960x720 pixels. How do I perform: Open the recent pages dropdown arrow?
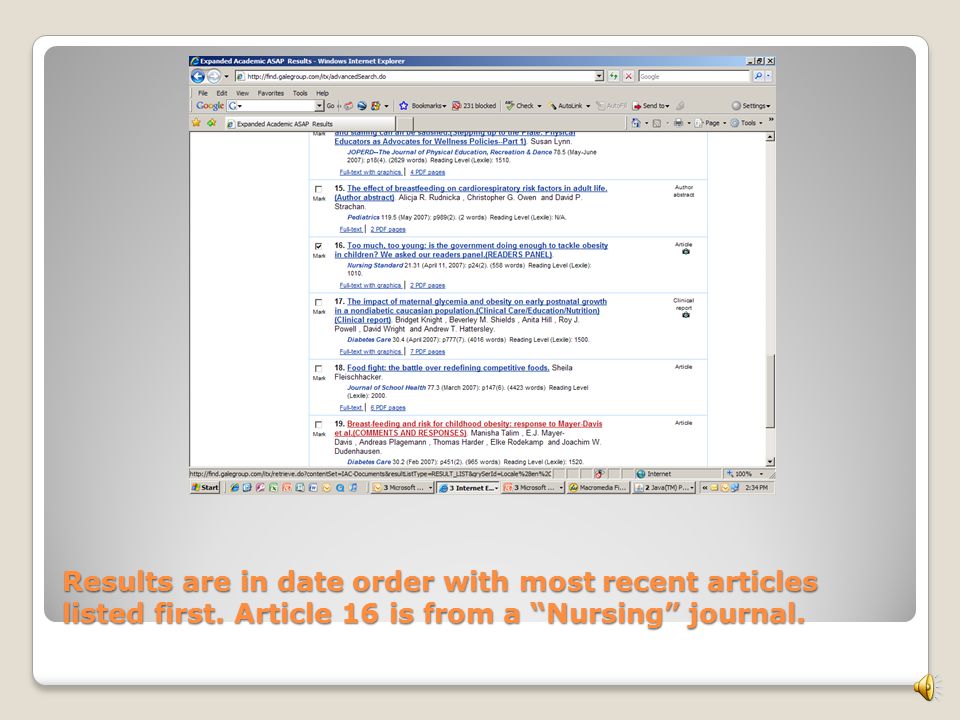227,77
